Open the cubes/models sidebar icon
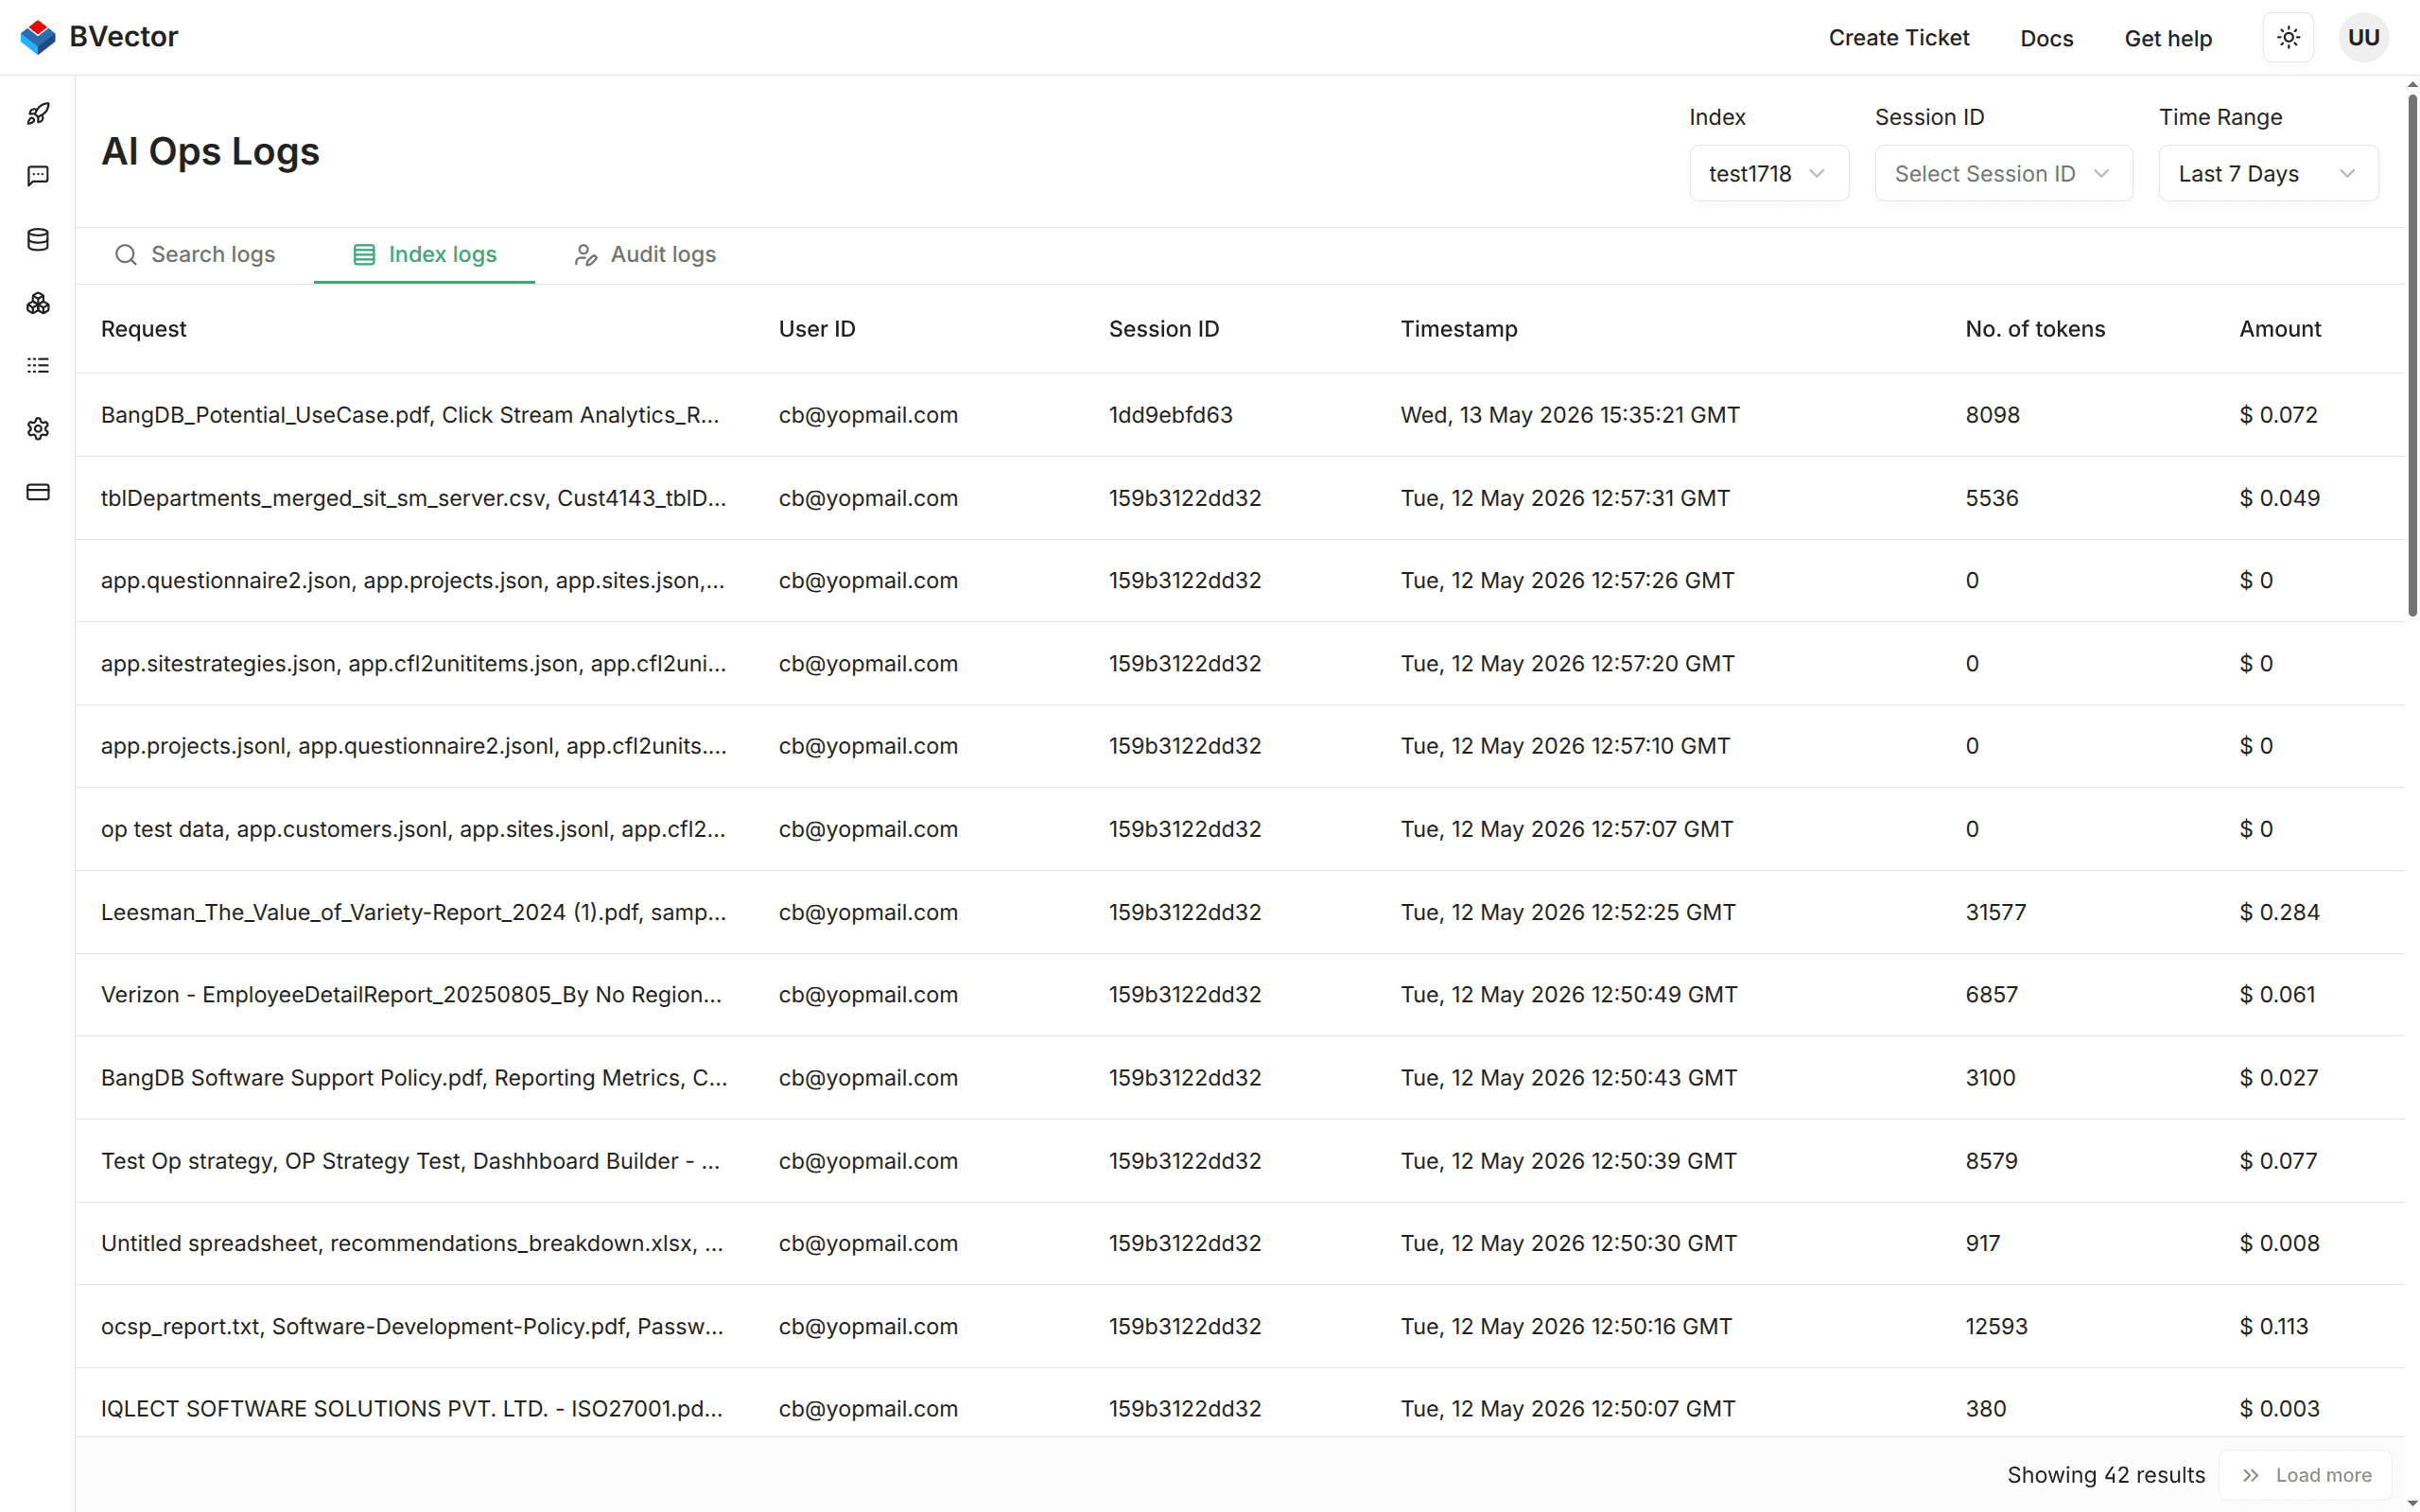This screenshot has height=1512, width=2420. coord(38,303)
